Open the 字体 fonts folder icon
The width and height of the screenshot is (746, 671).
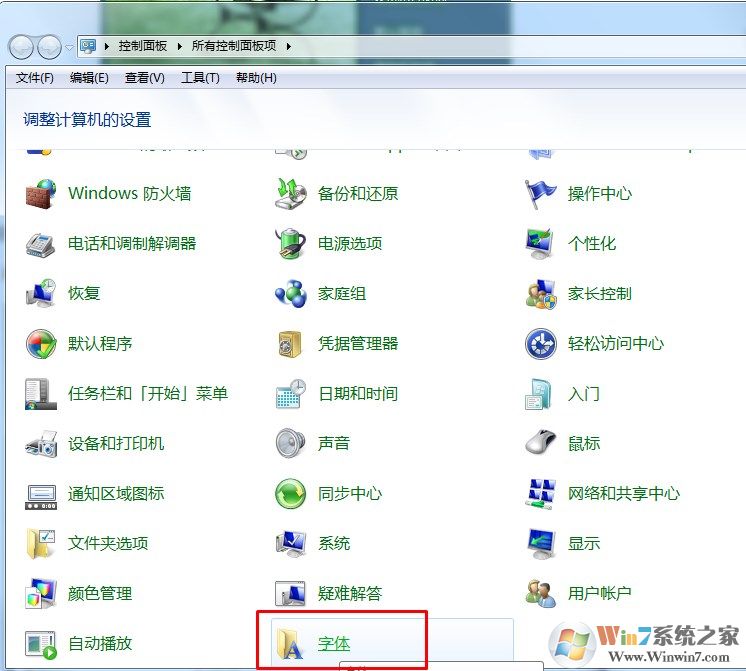[x=290, y=644]
